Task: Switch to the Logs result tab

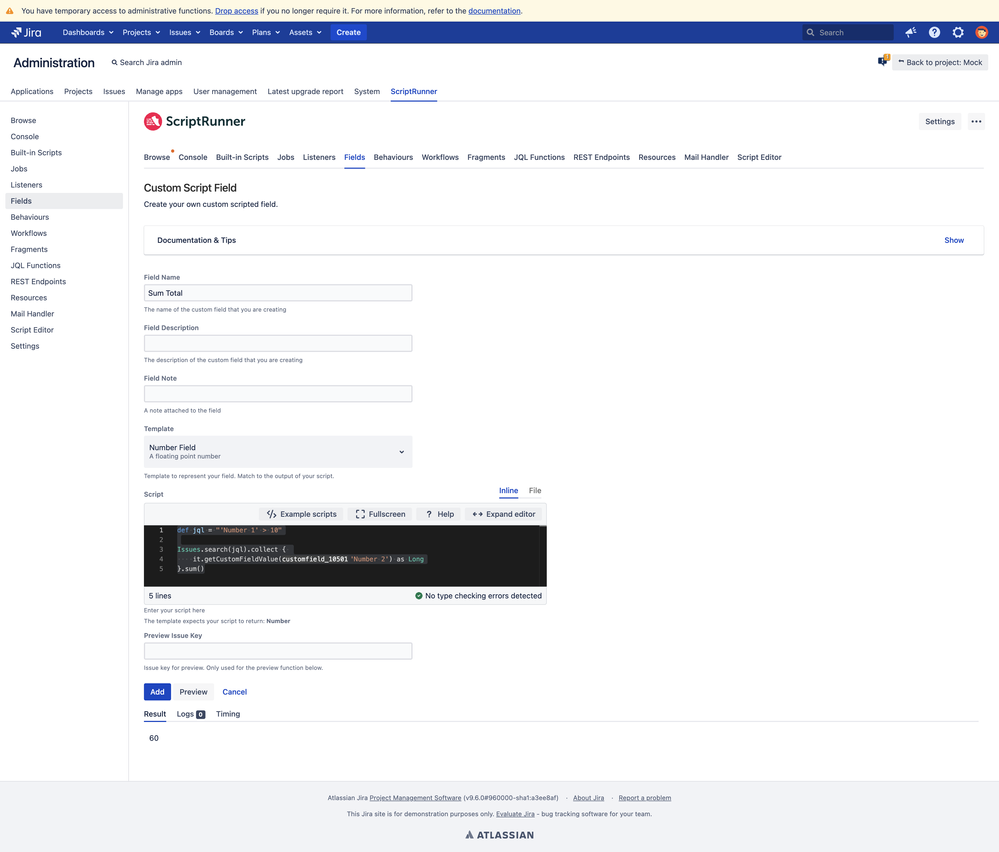Action: [x=190, y=714]
